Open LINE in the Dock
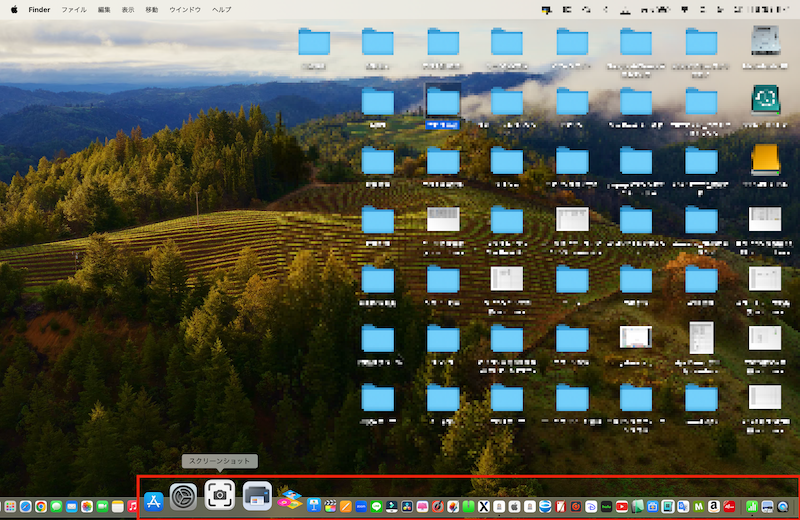Viewport: 800px width, 520px height. click(x=377, y=506)
